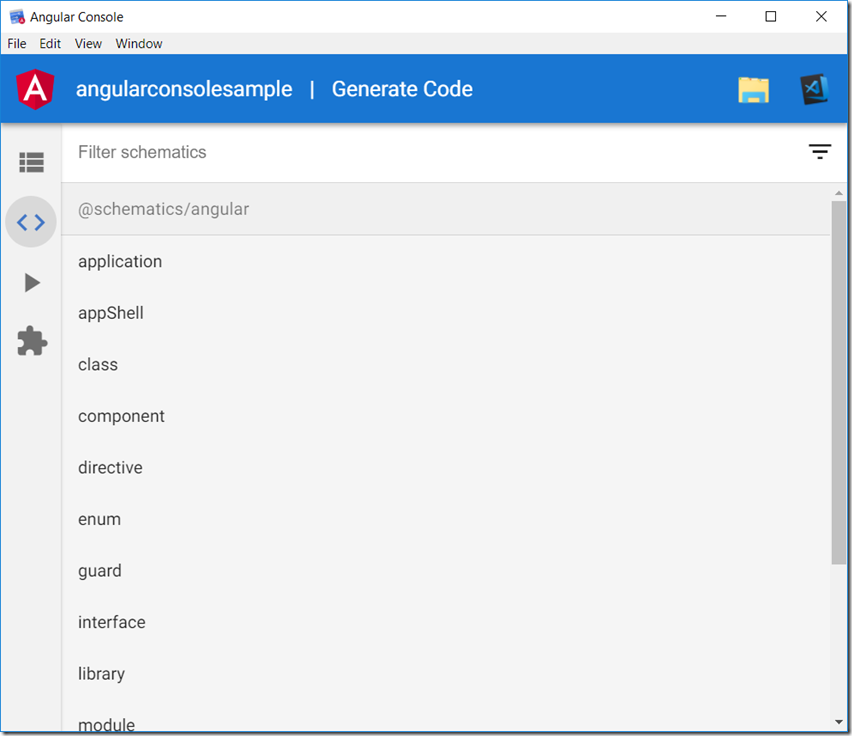Click the scrollbar down arrow

838,722
